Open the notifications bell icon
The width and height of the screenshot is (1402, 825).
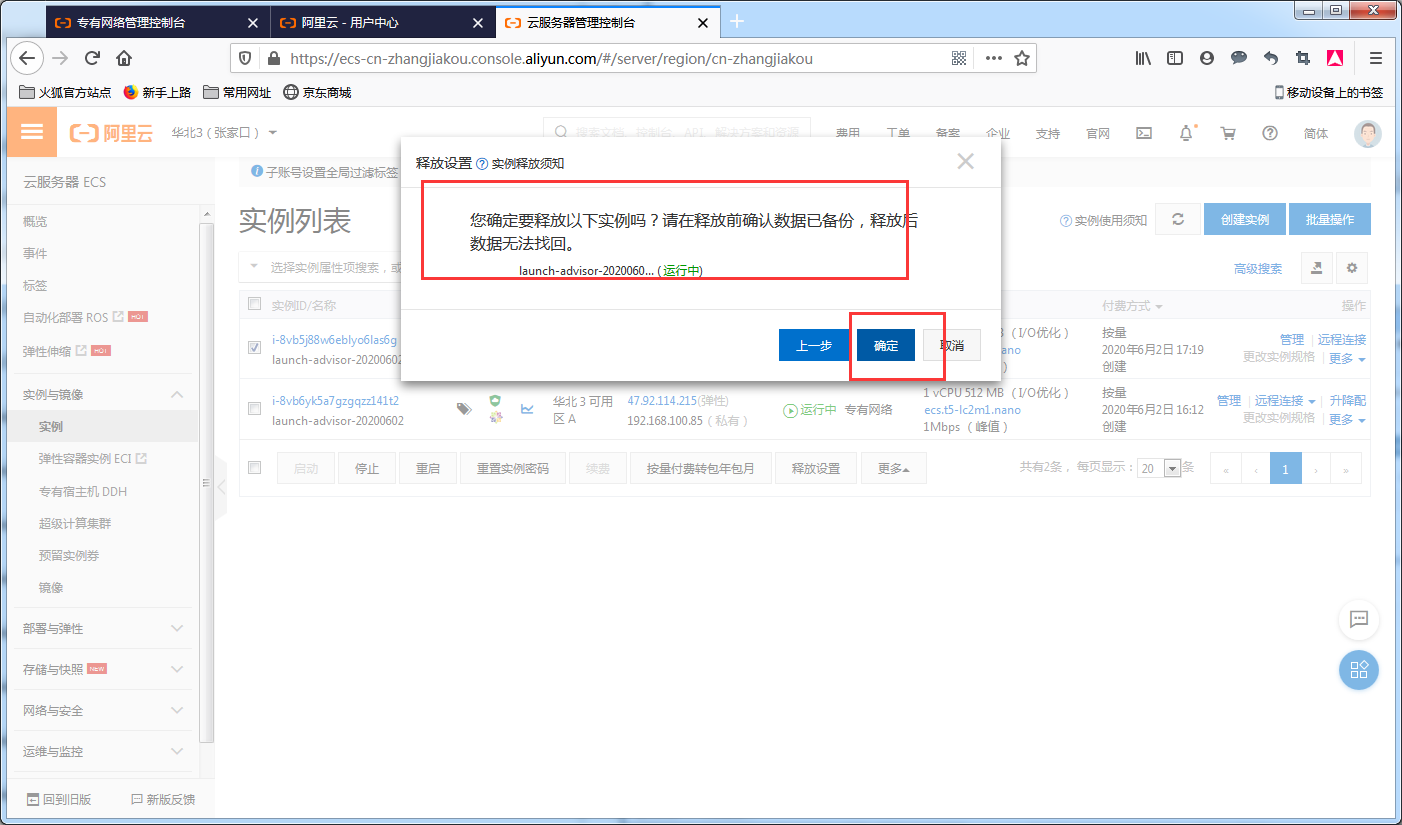[x=1185, y=132]
